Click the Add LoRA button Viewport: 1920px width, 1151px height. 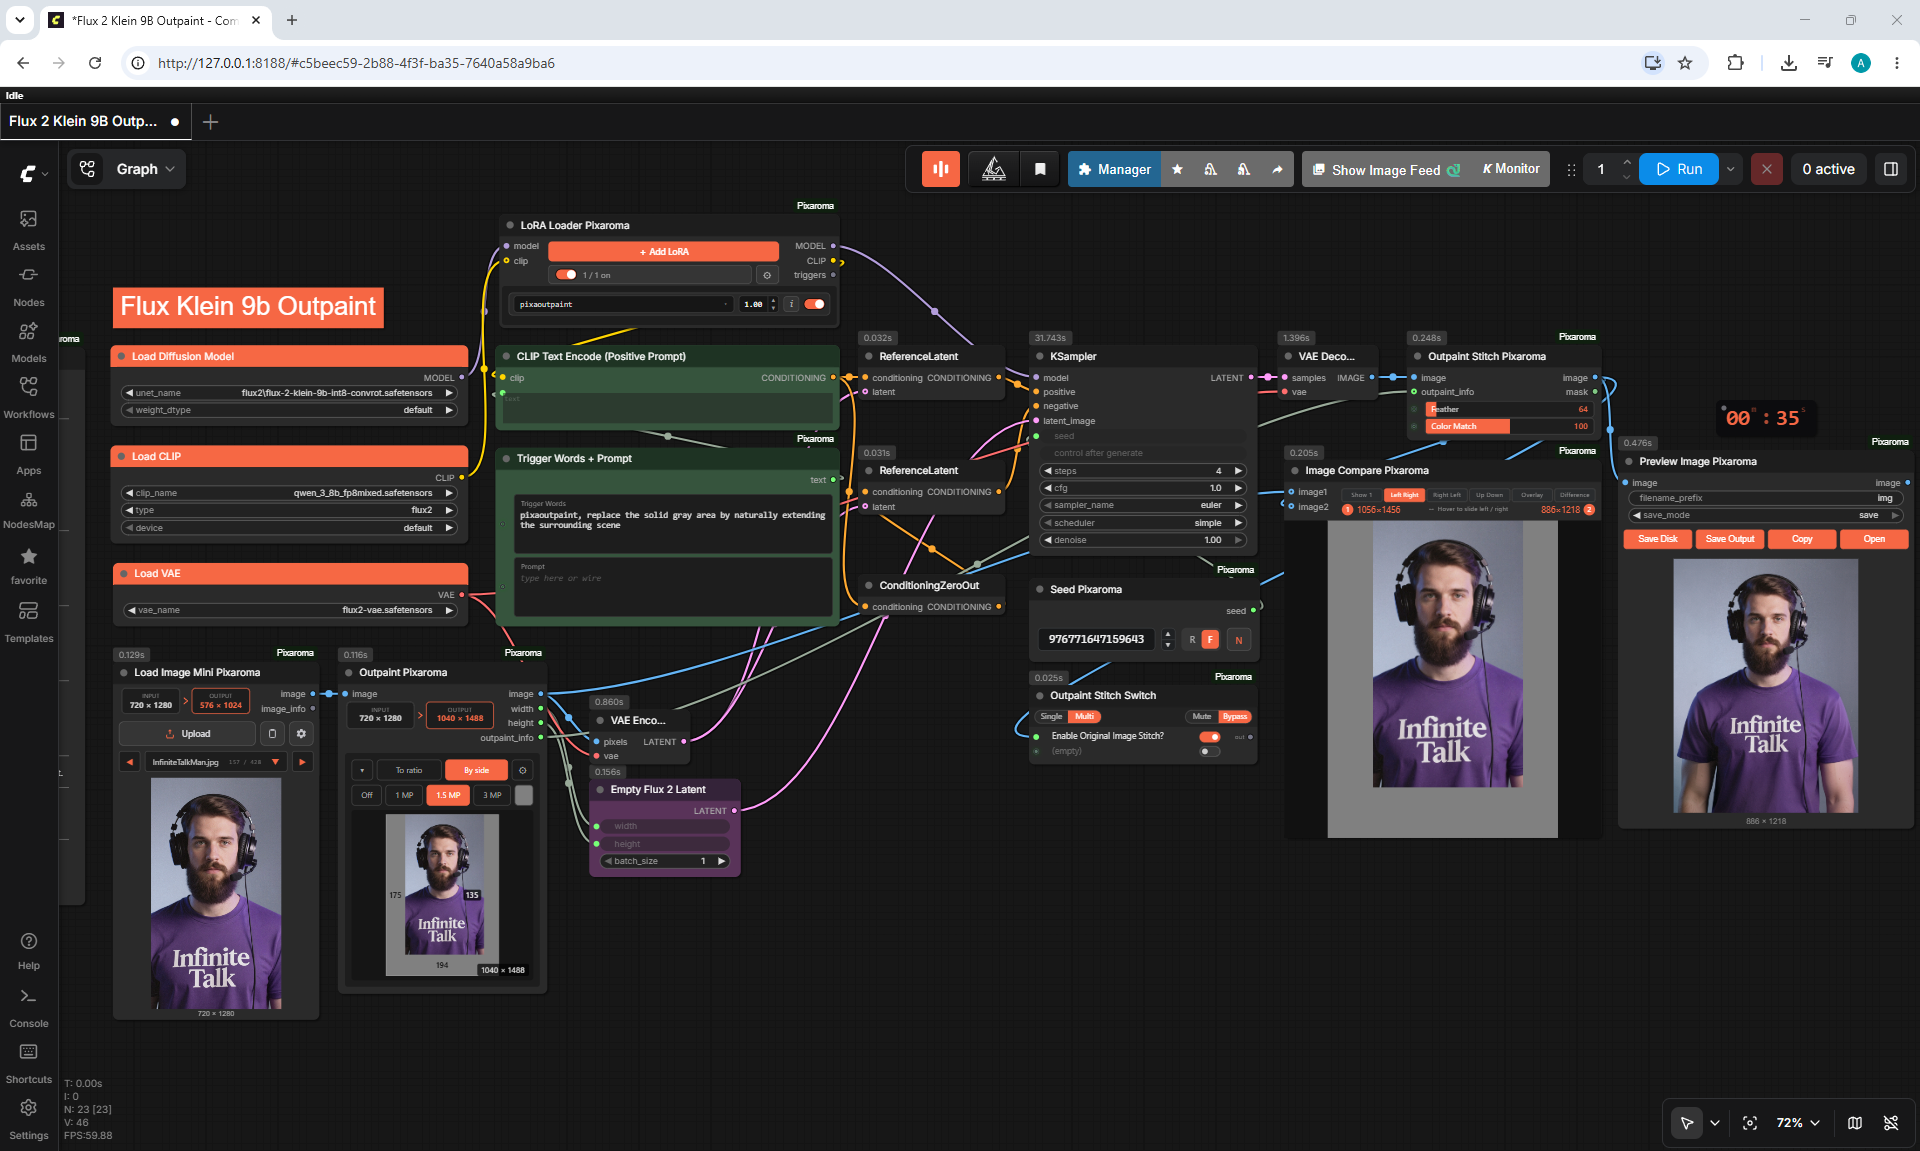(x=664, y=252)
